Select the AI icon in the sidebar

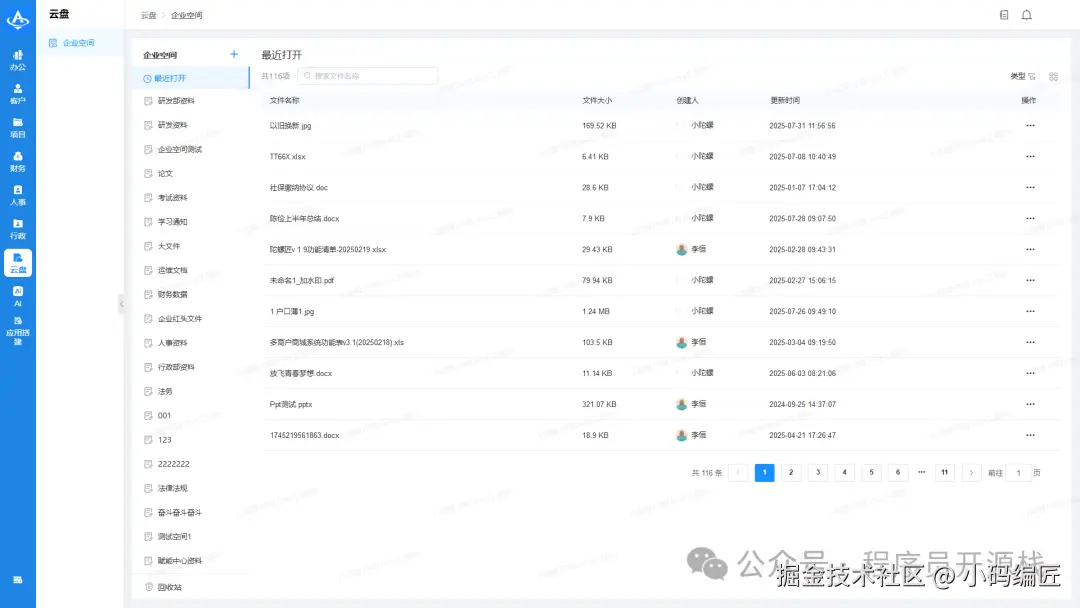[18, 298]
